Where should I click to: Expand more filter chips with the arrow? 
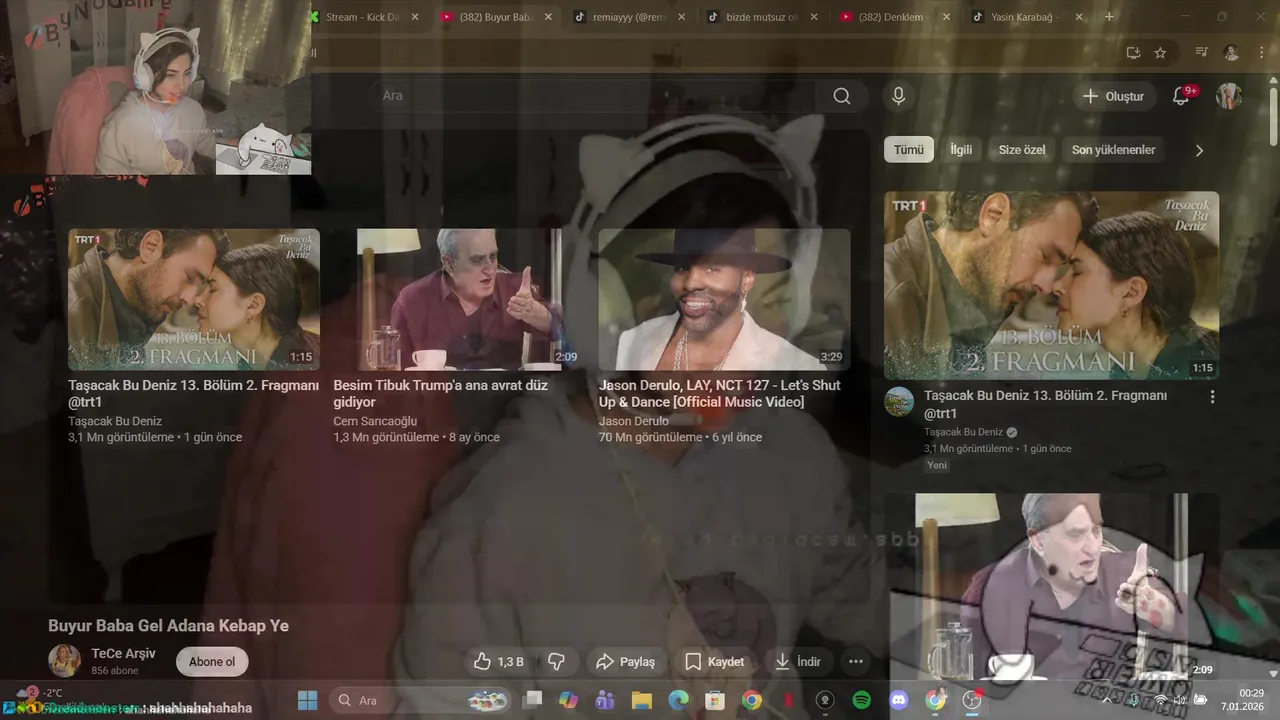(1199, 150)
